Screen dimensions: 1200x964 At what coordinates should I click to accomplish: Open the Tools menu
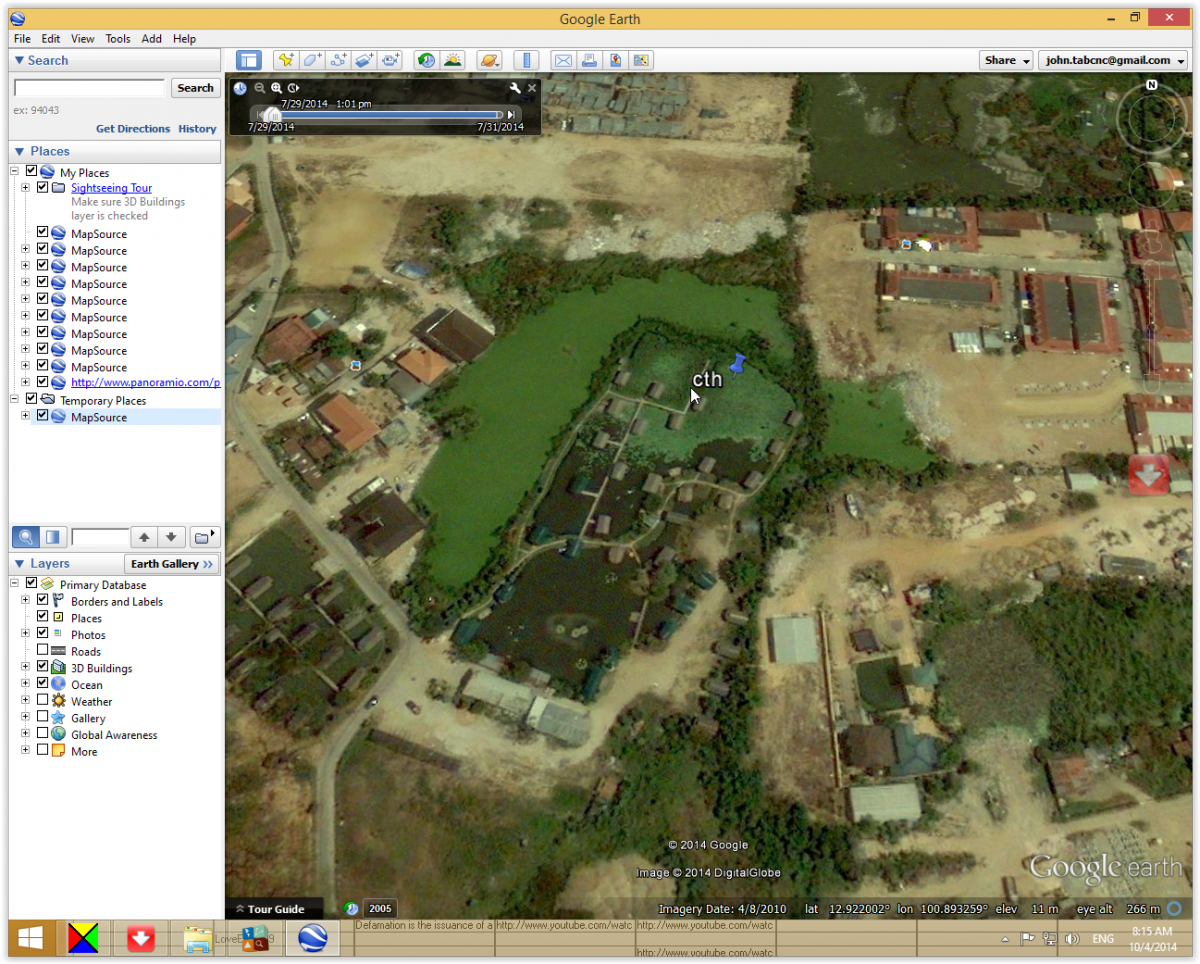click(x=118, y=39)
